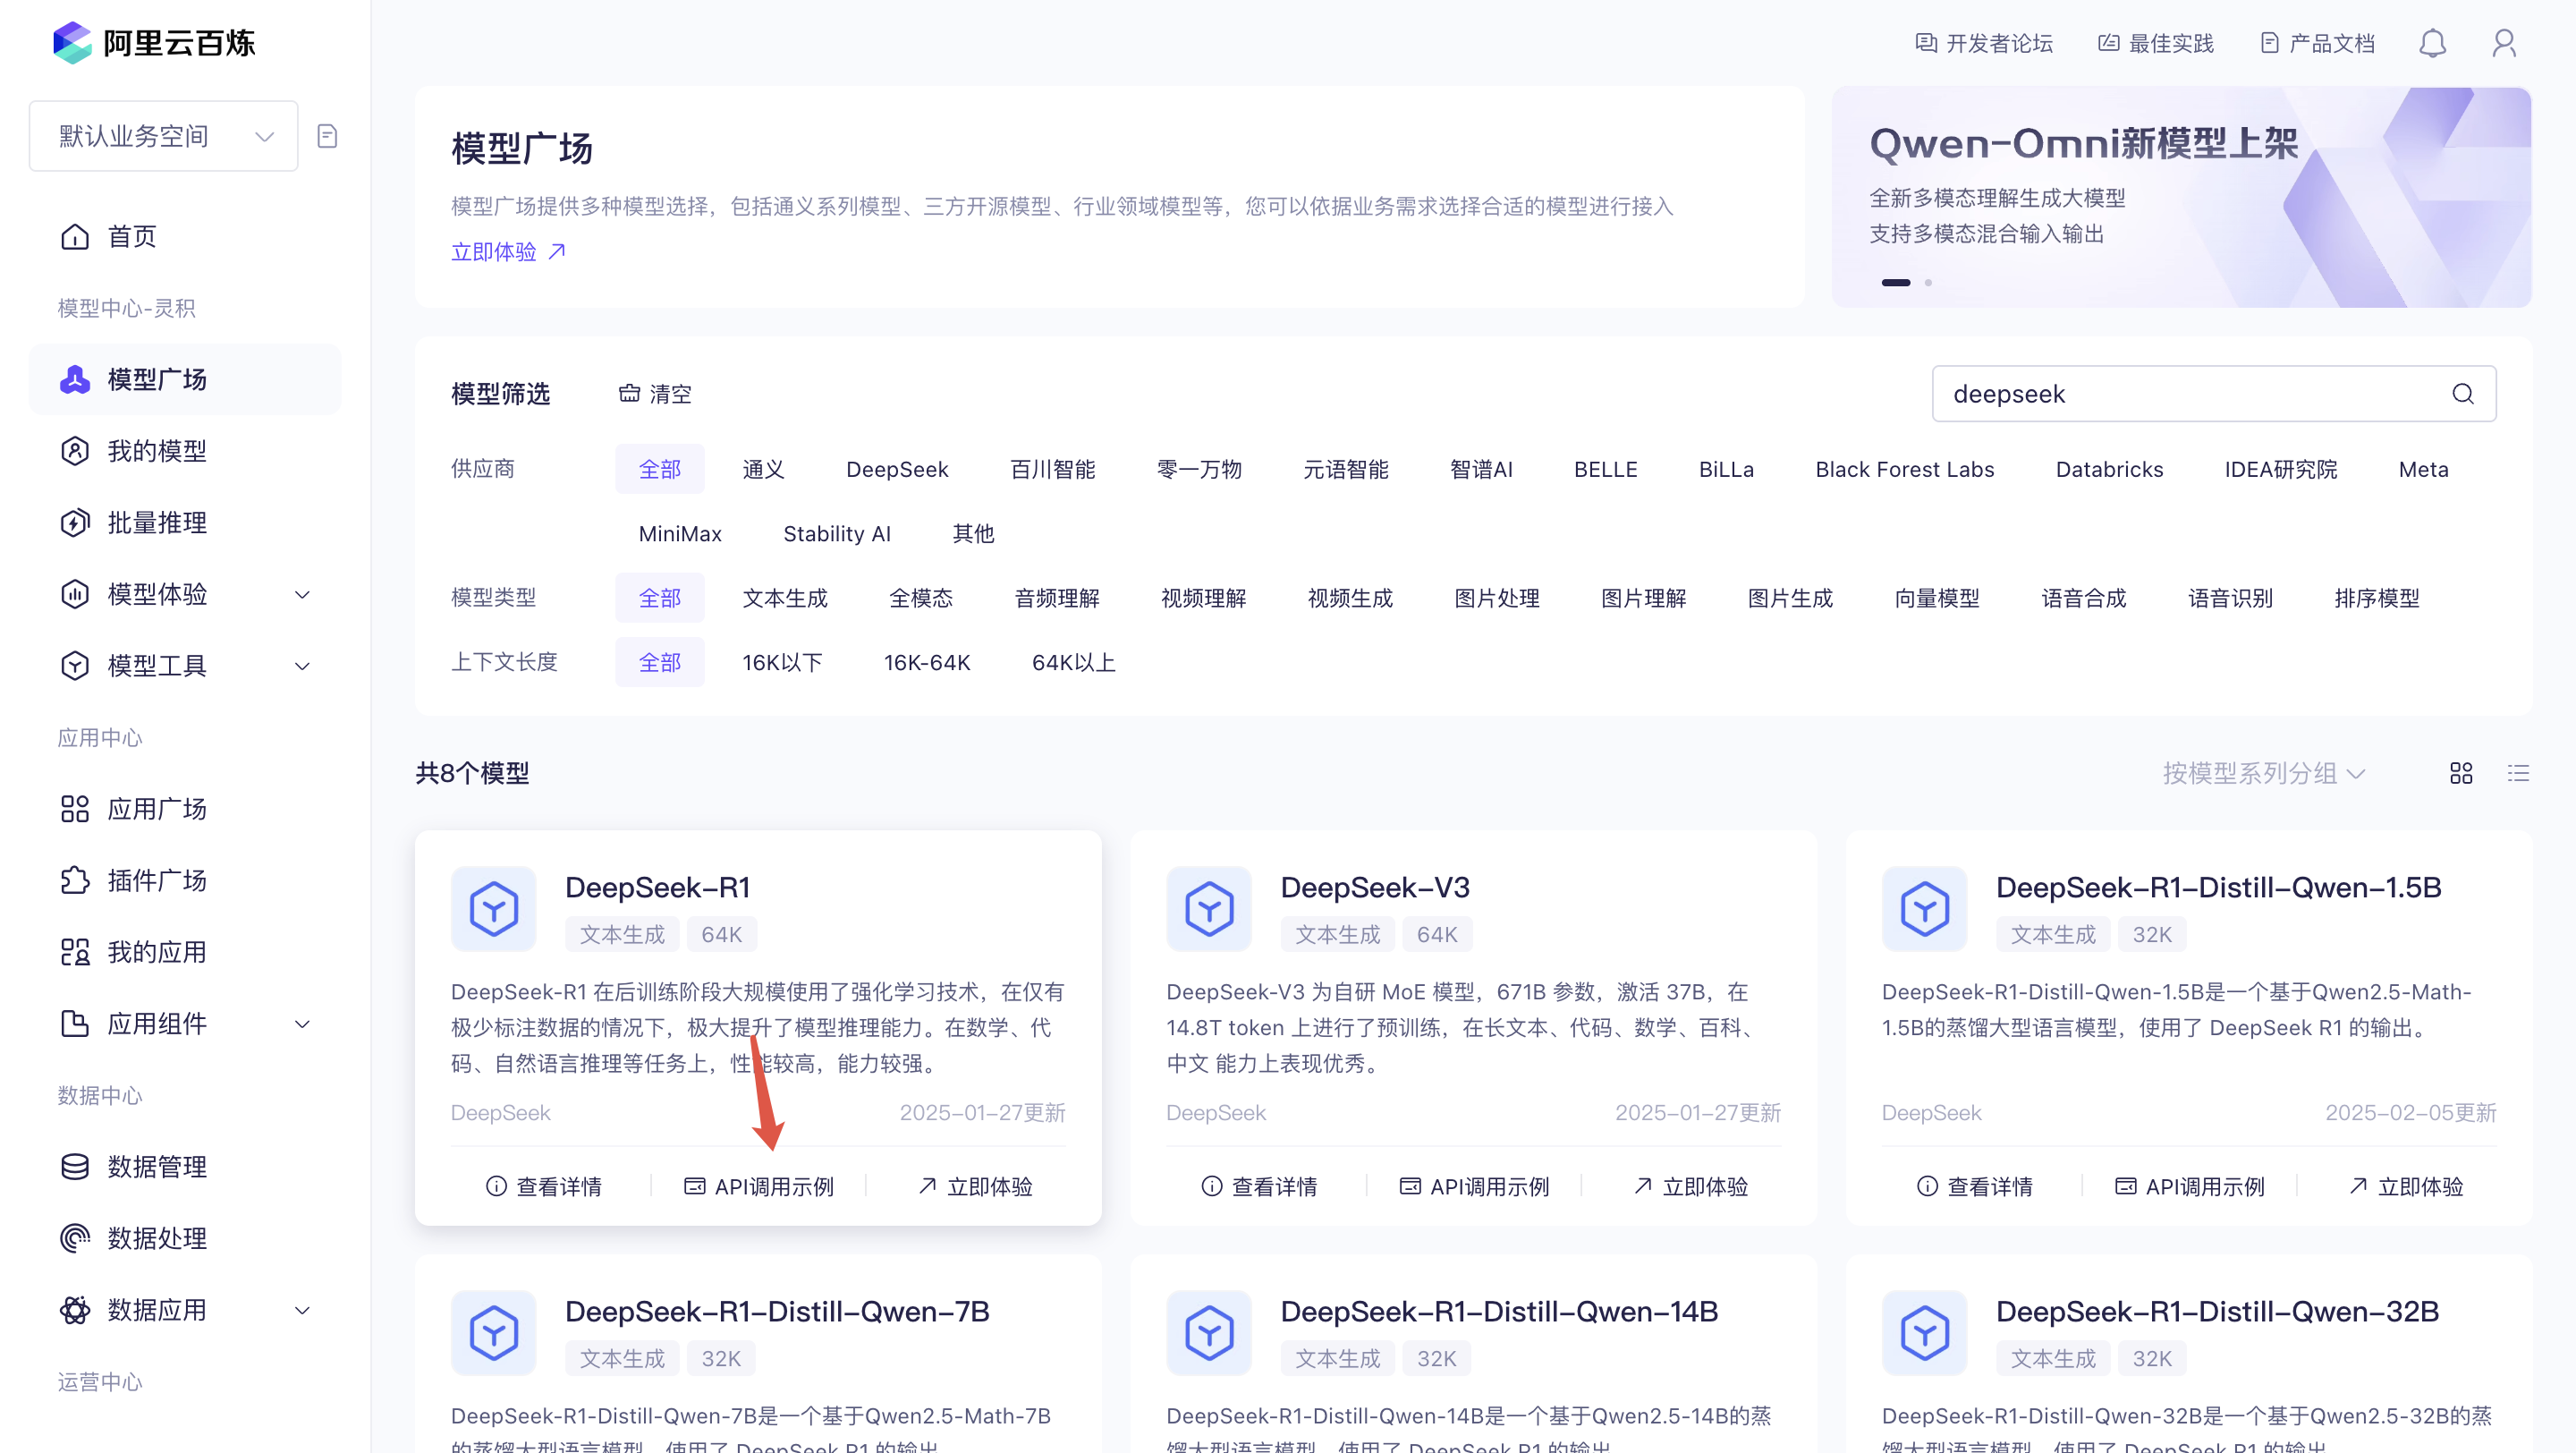
Task: Open the workspace document icon beside 默认业务空间
Action: tap(327, 136)
